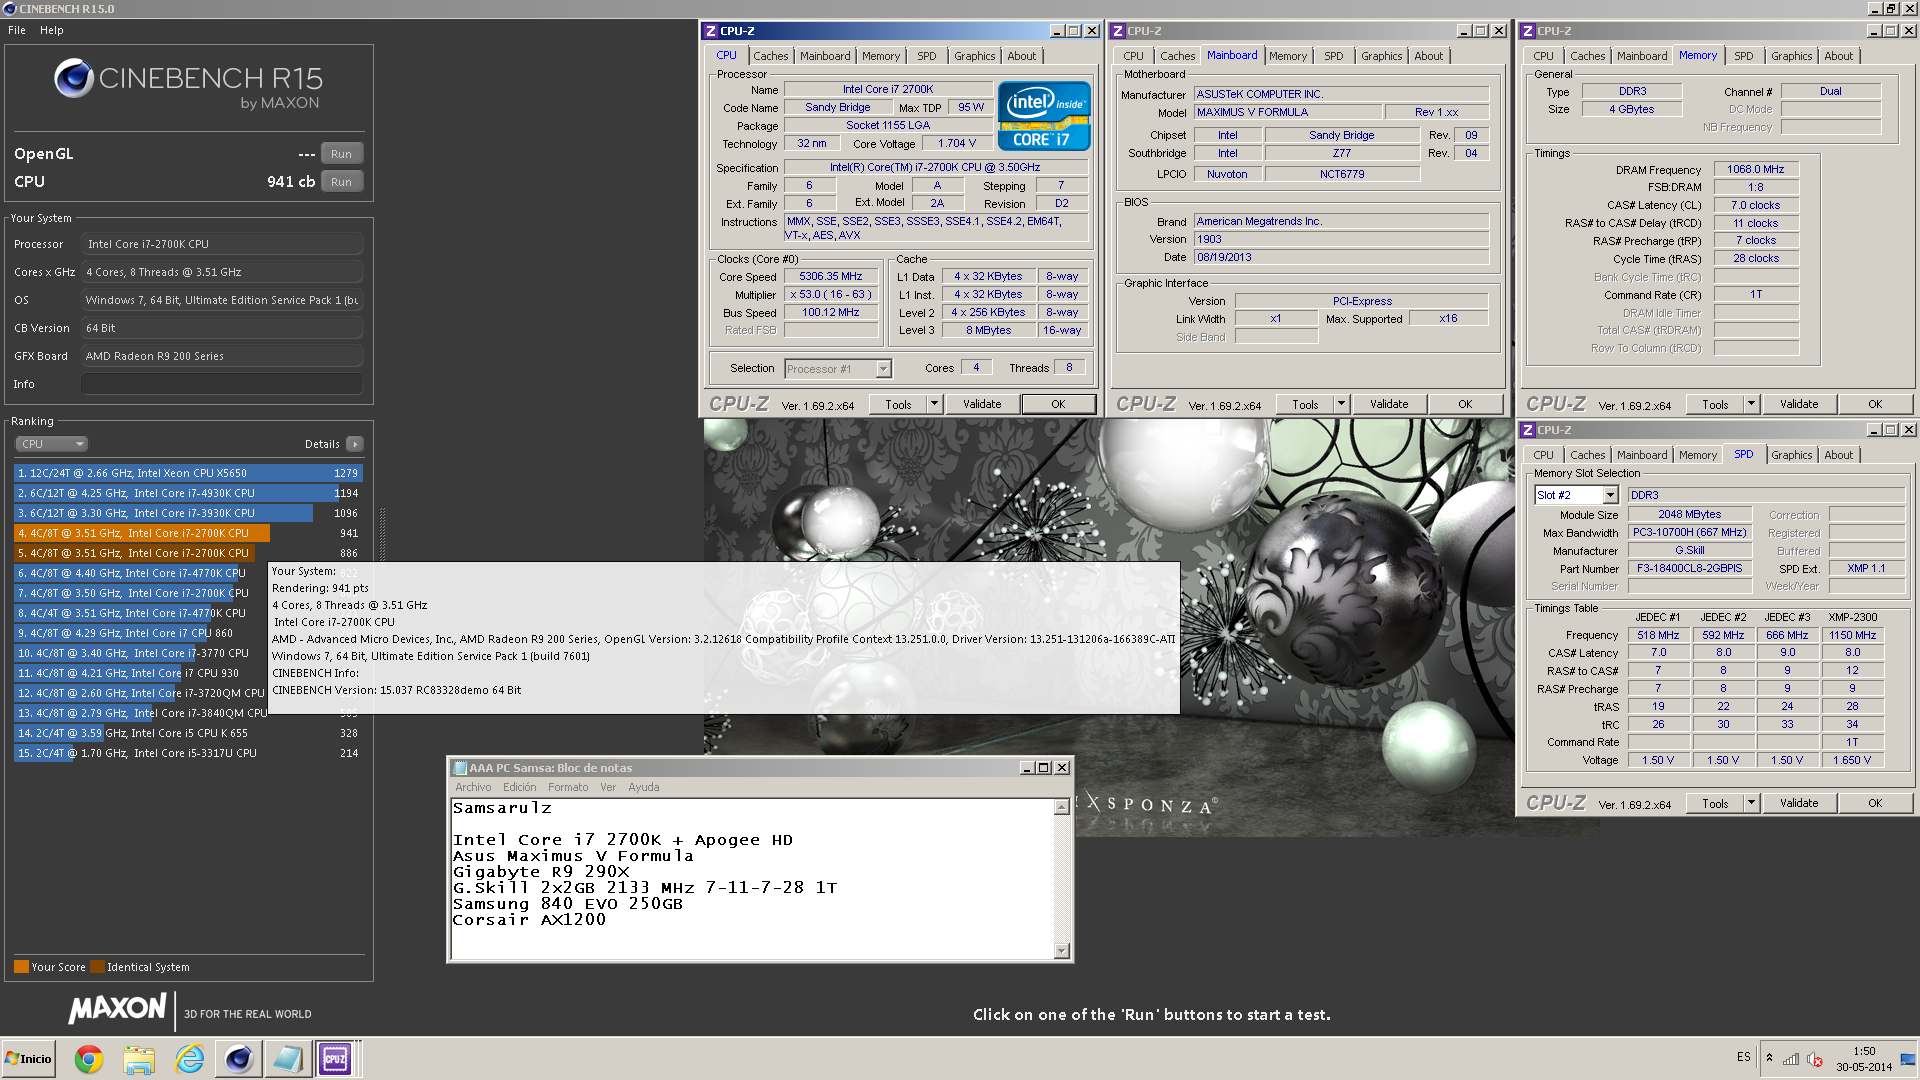Click the Notepad taskbar icon
The width and height of the screenshot is (1920, 1080).
pyautogui.click(x=287, y=1059)
